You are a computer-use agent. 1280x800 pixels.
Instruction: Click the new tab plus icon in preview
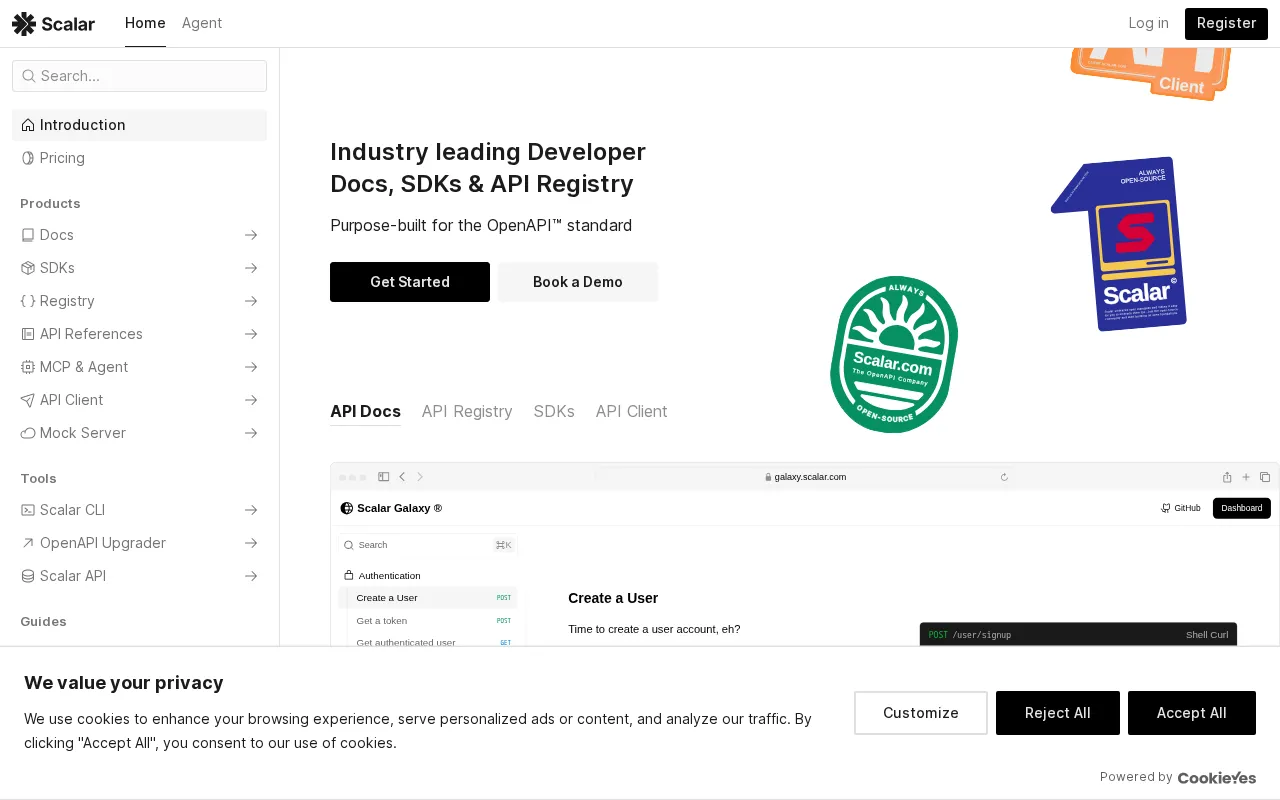pyautogui.click(x=1246, y=477)
